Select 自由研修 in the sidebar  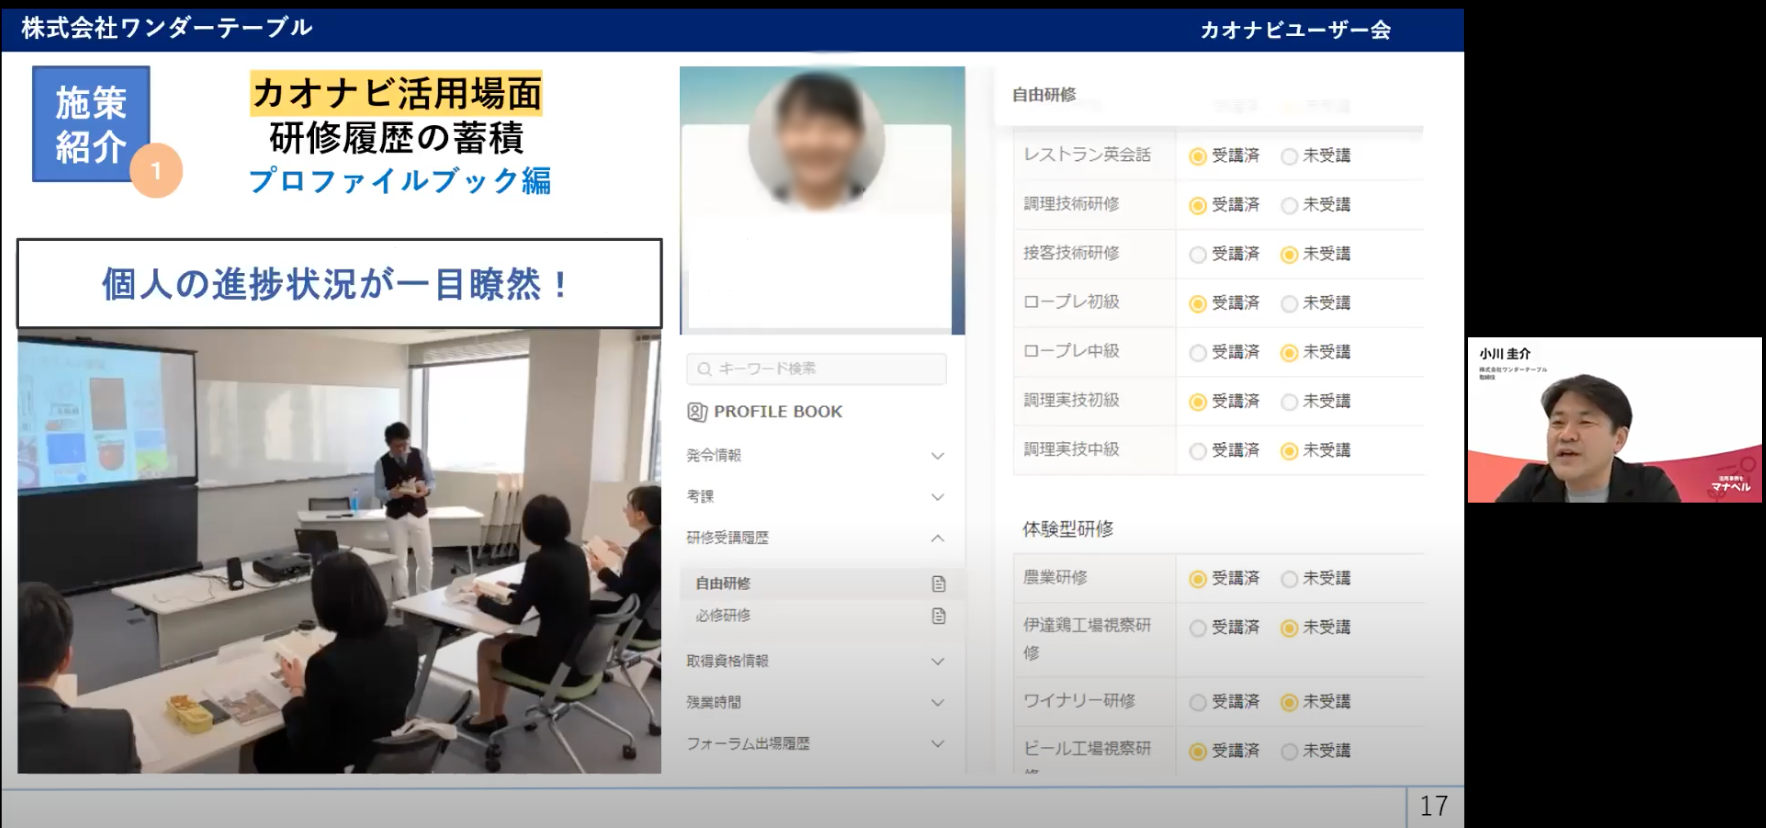coord(723,583)
